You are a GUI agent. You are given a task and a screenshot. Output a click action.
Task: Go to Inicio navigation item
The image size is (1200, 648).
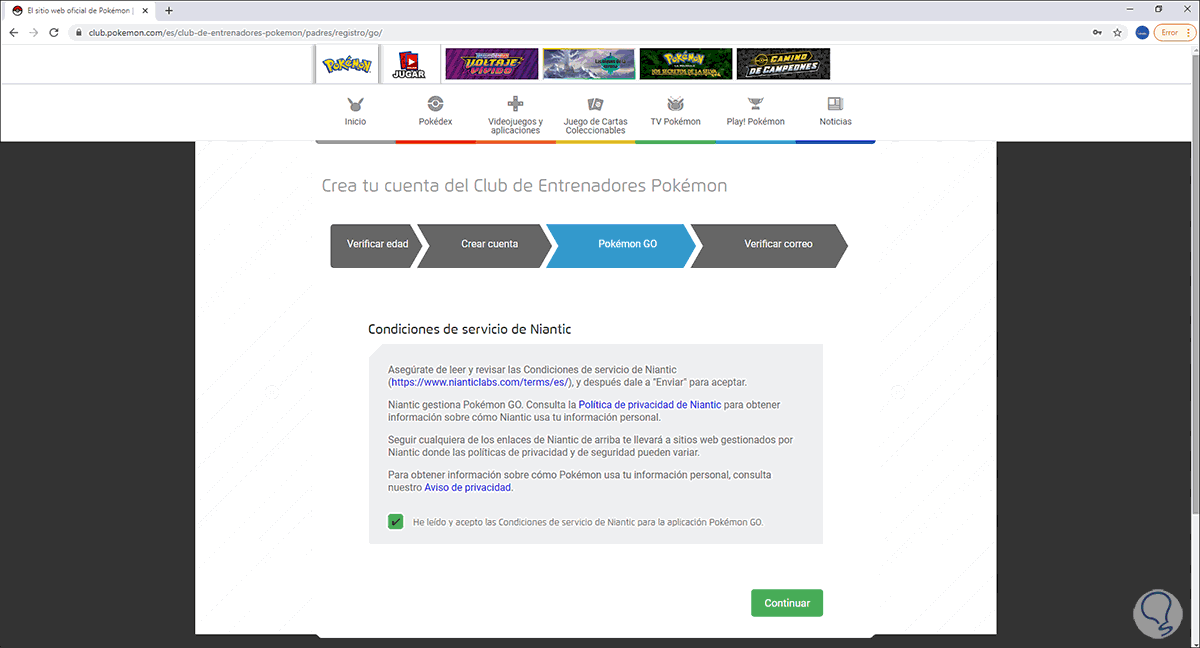tap(355, 112)
